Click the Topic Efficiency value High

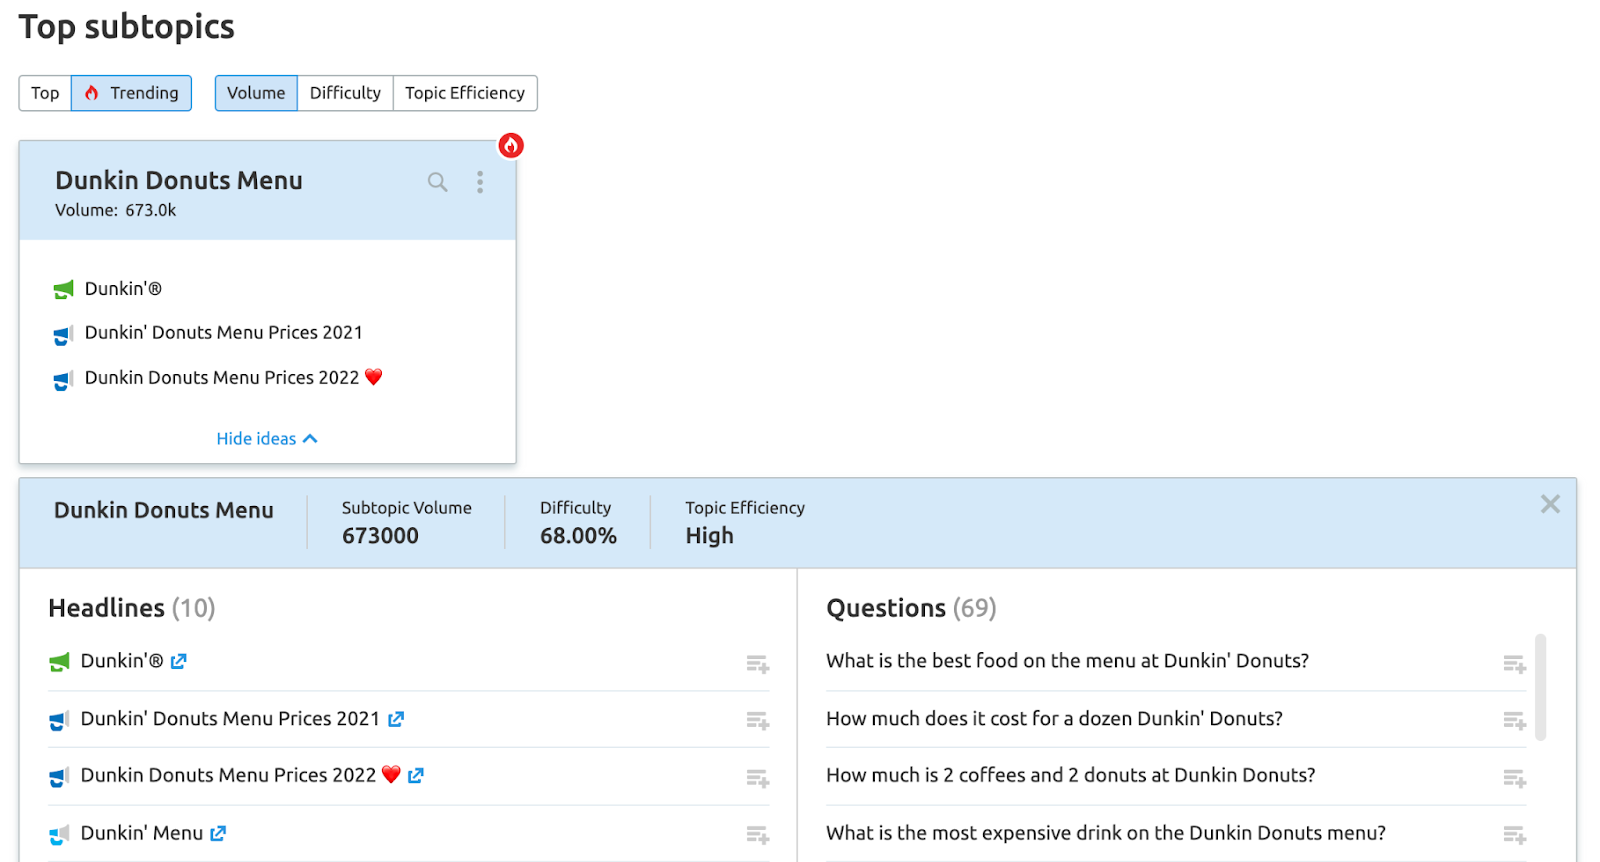pyautogui.click(x=710, y=536)
